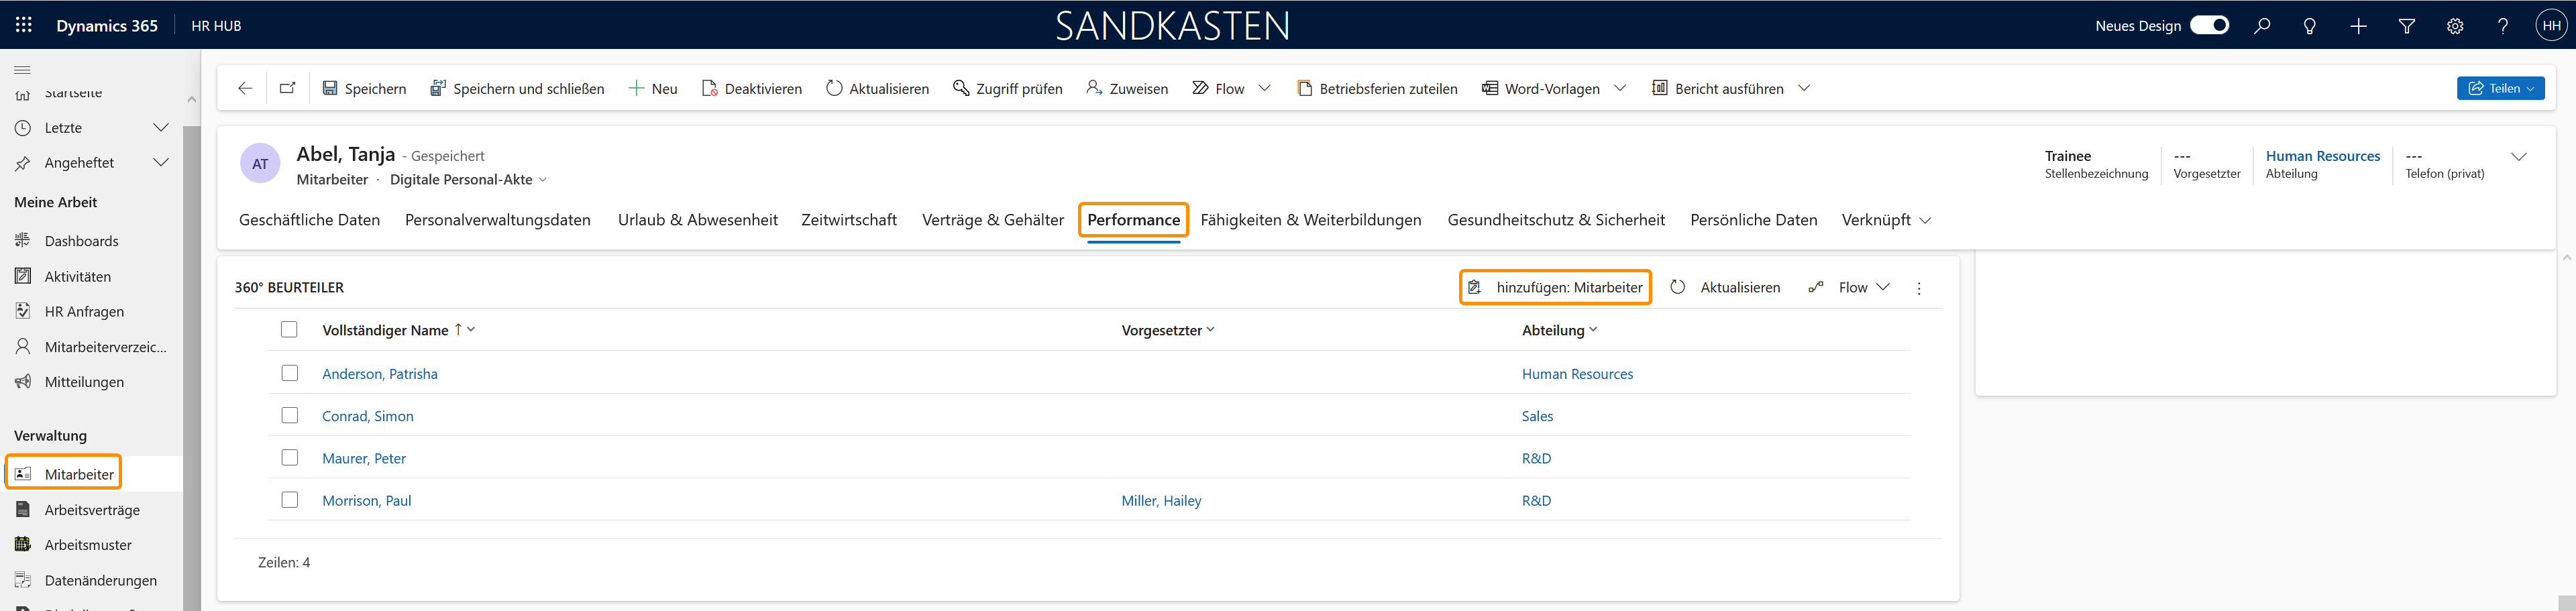
Task: Open the Verknüpft tab dropdown
Action: (x=1885, y=220)
